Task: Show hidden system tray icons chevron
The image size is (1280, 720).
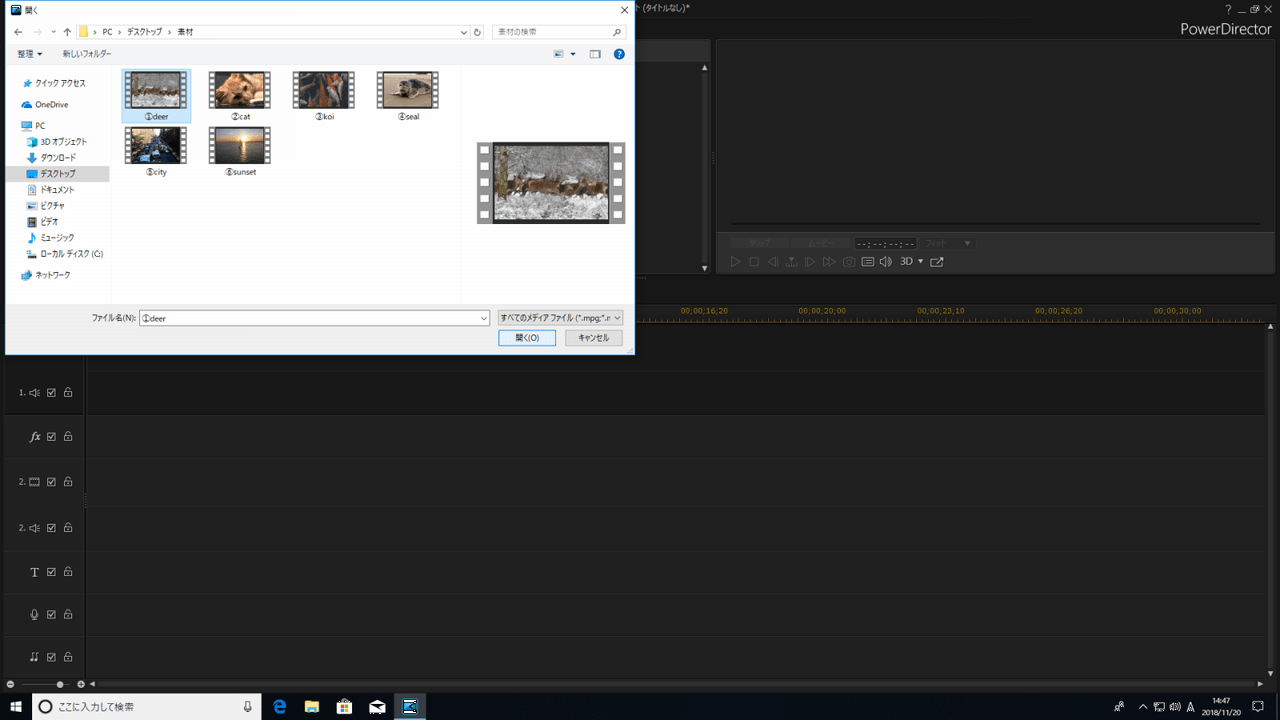Action: (x=1143, y=707)
